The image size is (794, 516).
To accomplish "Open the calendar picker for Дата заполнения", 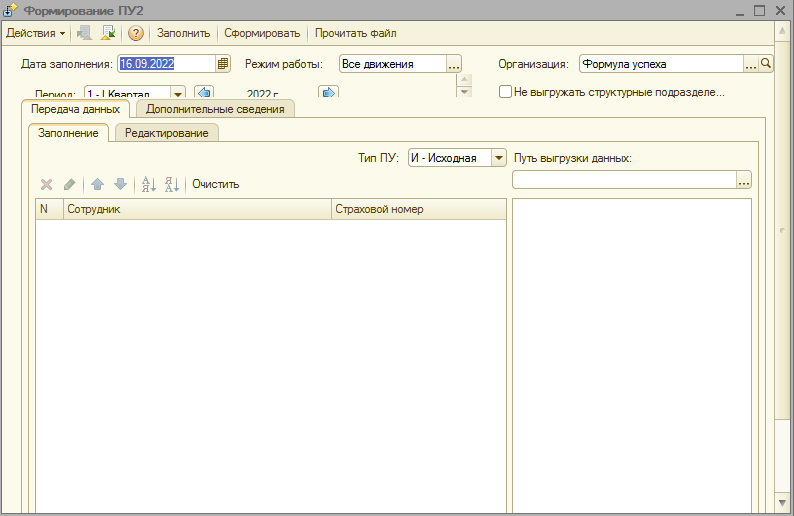I will 224,64.
